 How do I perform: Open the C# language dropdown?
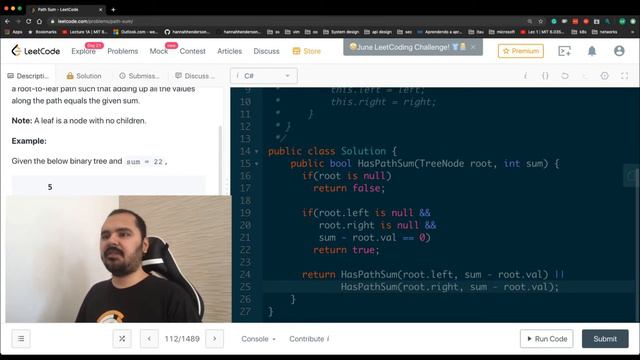264,76
